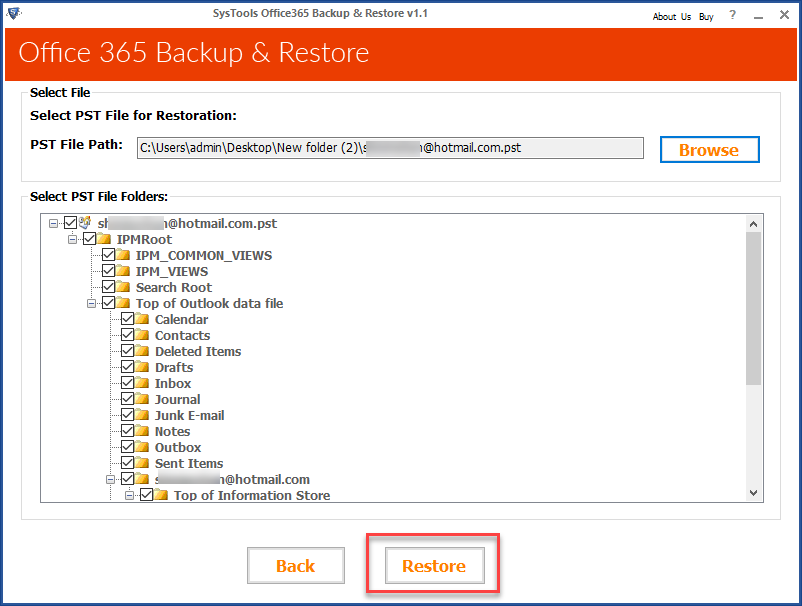Uncheck the Drafts folder checkbox

pos(127,367)
